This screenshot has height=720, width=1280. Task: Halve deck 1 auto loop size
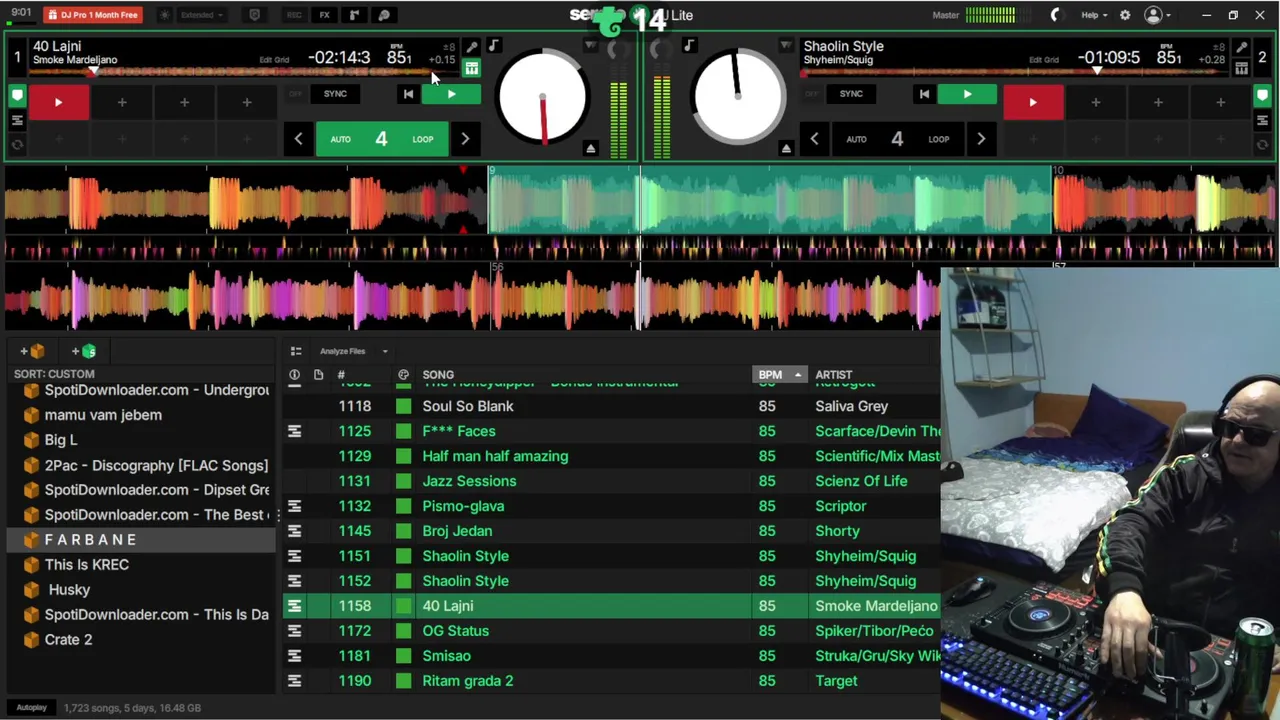298,139
